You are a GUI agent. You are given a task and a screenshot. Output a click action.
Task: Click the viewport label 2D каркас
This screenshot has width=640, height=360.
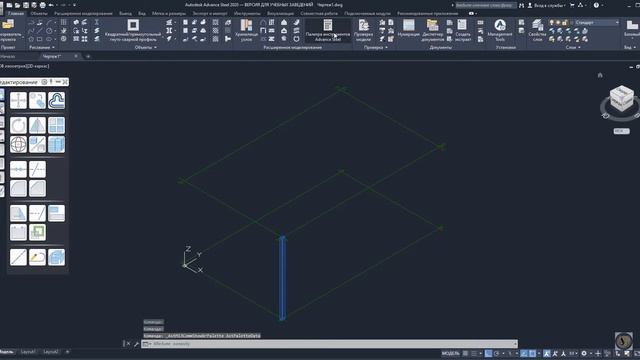click(37, 66)
